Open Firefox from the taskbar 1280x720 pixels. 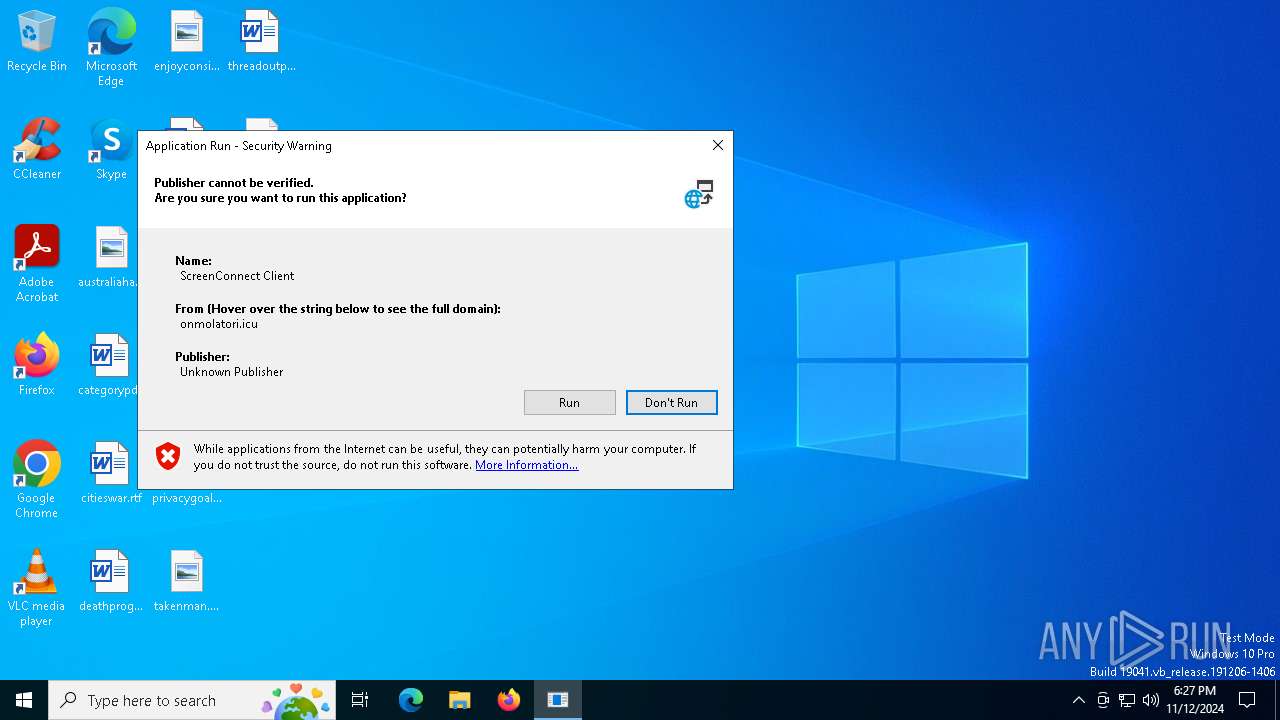pyautogui.click(x=509, y=700)
